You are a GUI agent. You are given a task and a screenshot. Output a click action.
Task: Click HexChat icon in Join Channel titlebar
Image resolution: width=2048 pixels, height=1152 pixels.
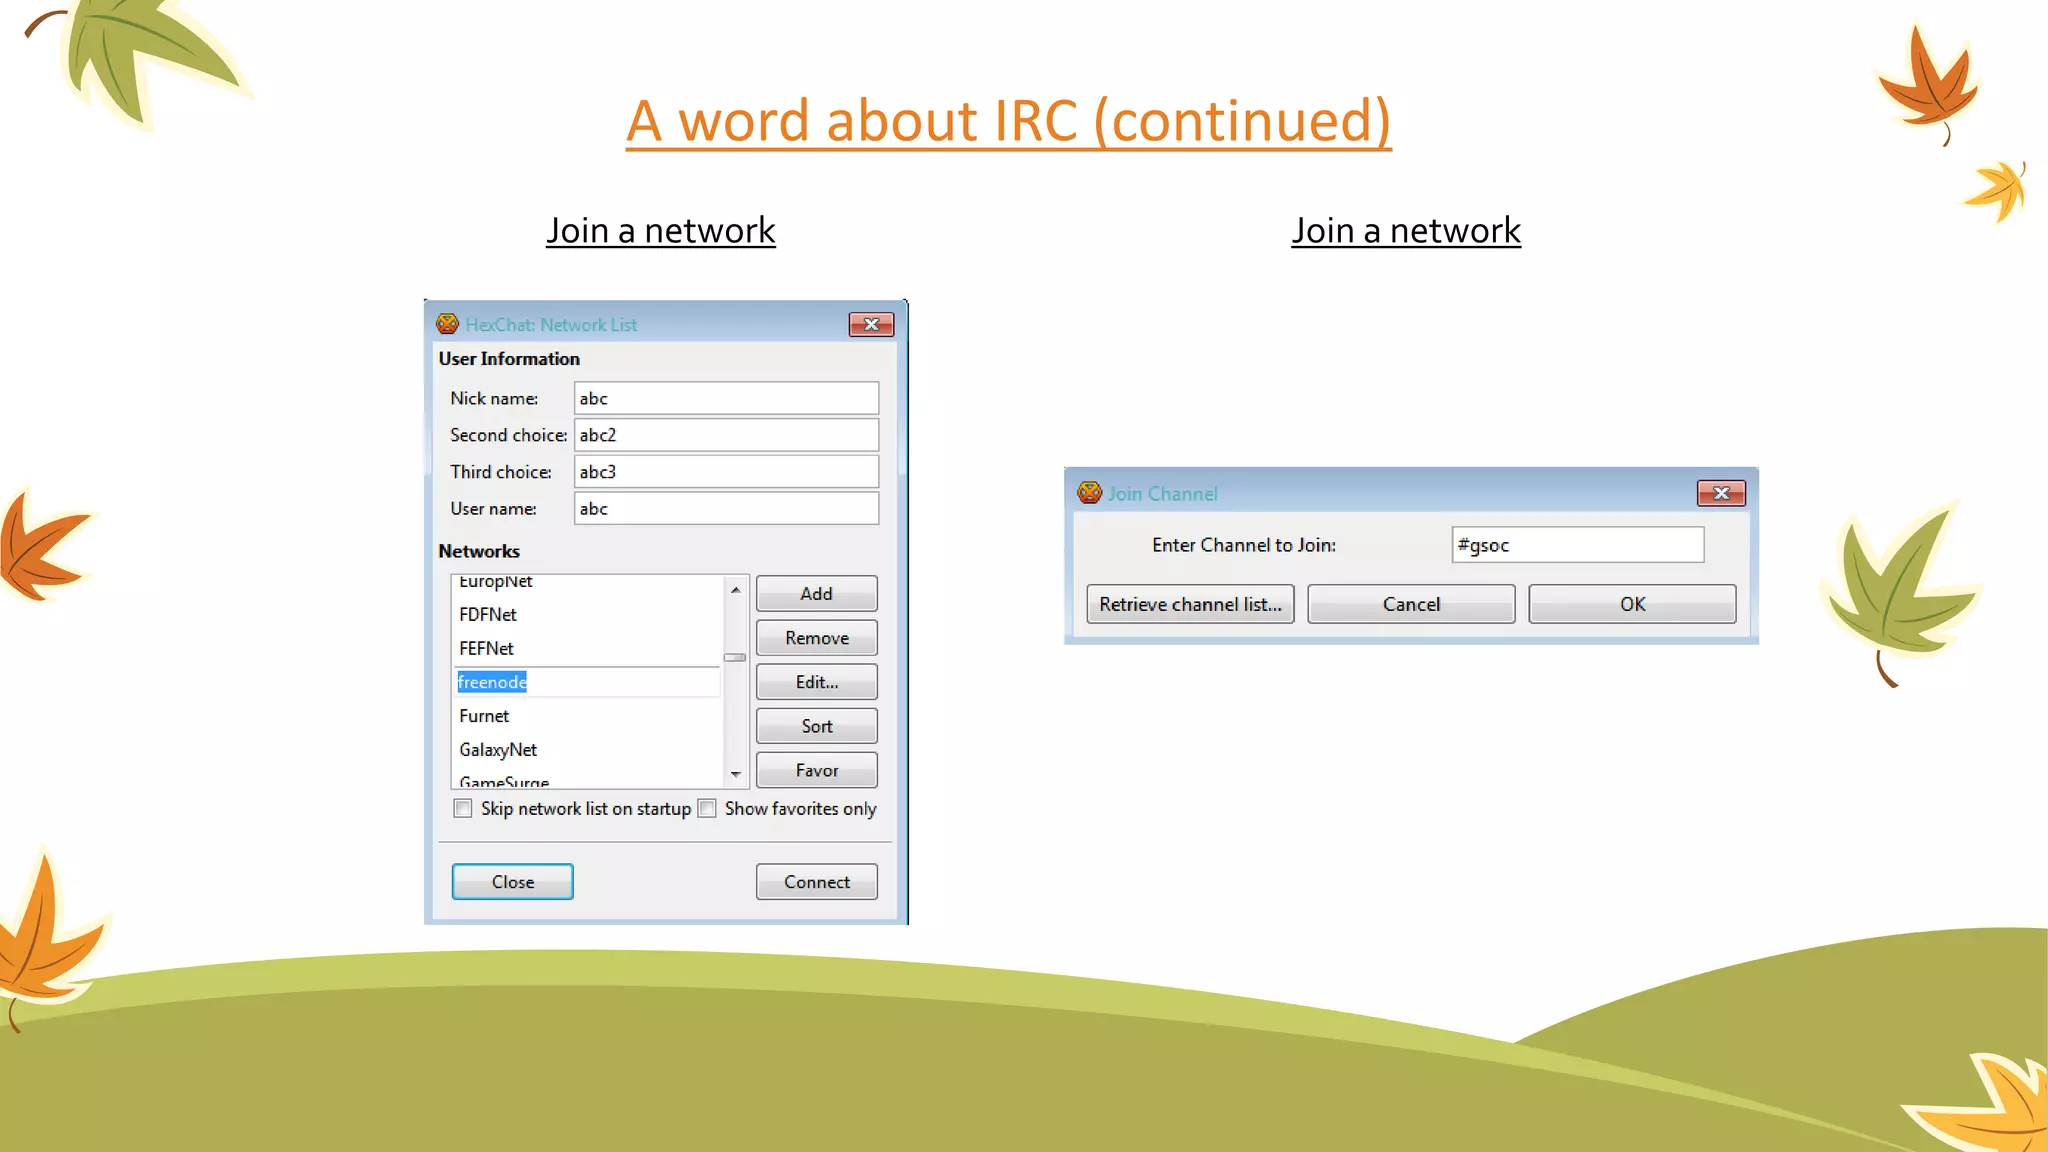pyautogui.click(x=1089, y=493)
